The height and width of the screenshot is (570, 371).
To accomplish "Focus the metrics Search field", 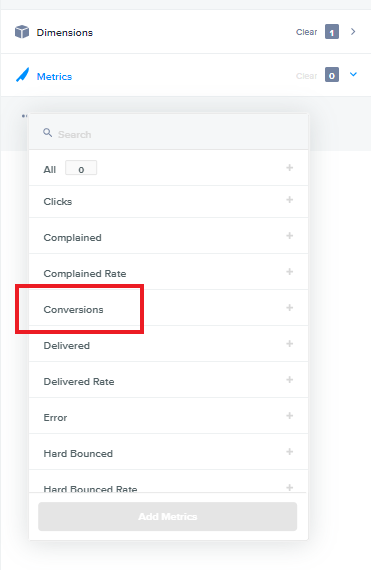I will coord(169,133).
